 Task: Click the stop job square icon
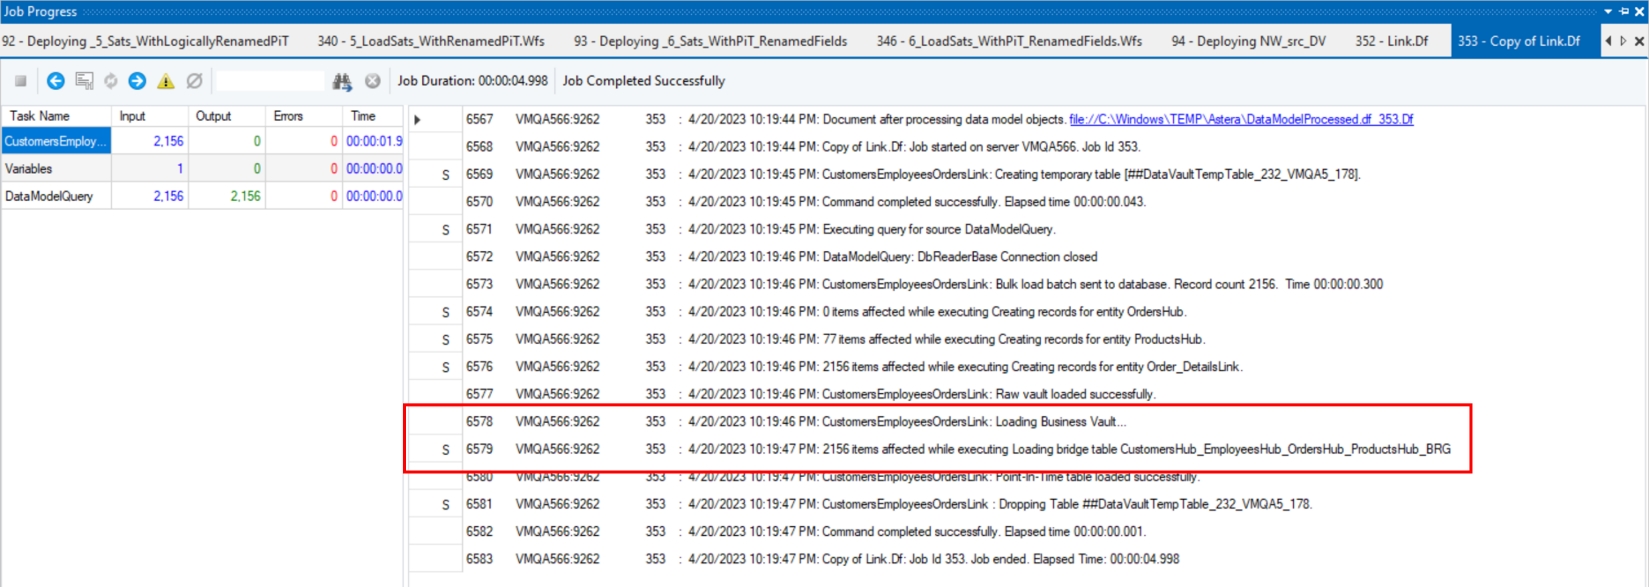click(x=20, y=81)
